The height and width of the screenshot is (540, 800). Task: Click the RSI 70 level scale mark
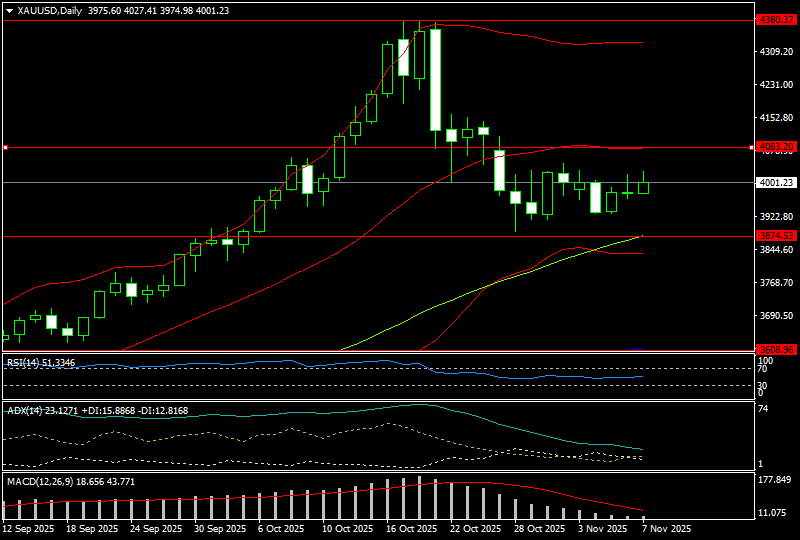[763, 369]
